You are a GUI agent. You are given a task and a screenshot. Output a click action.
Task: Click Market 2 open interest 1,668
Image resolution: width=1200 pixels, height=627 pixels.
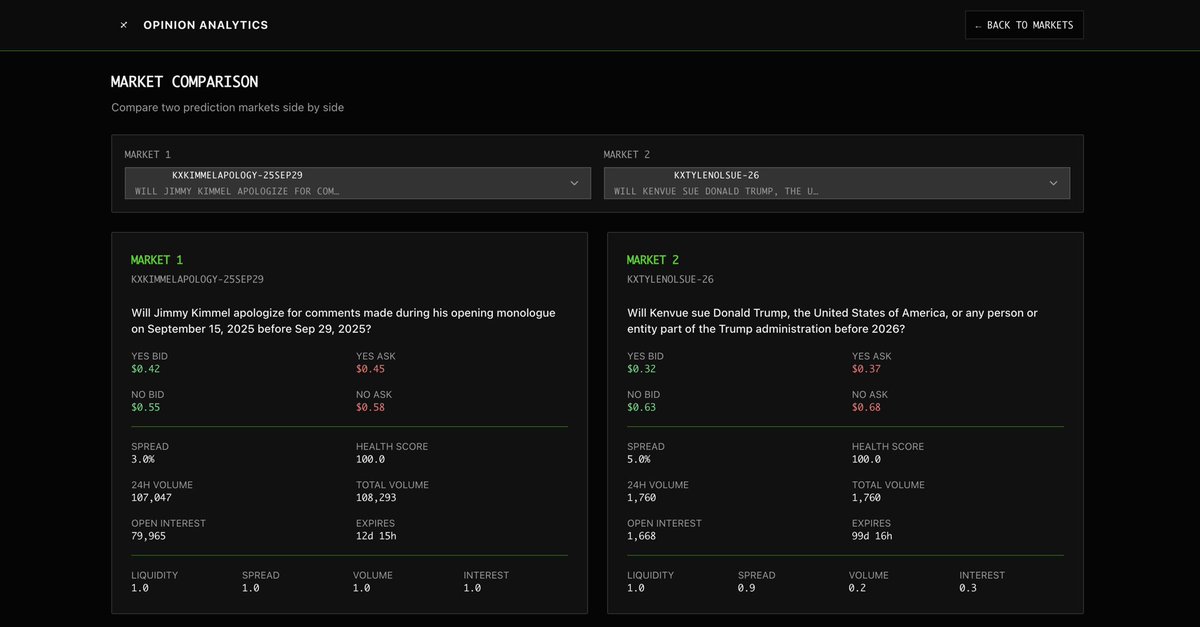pyautogui.click(x=641, y=536)
